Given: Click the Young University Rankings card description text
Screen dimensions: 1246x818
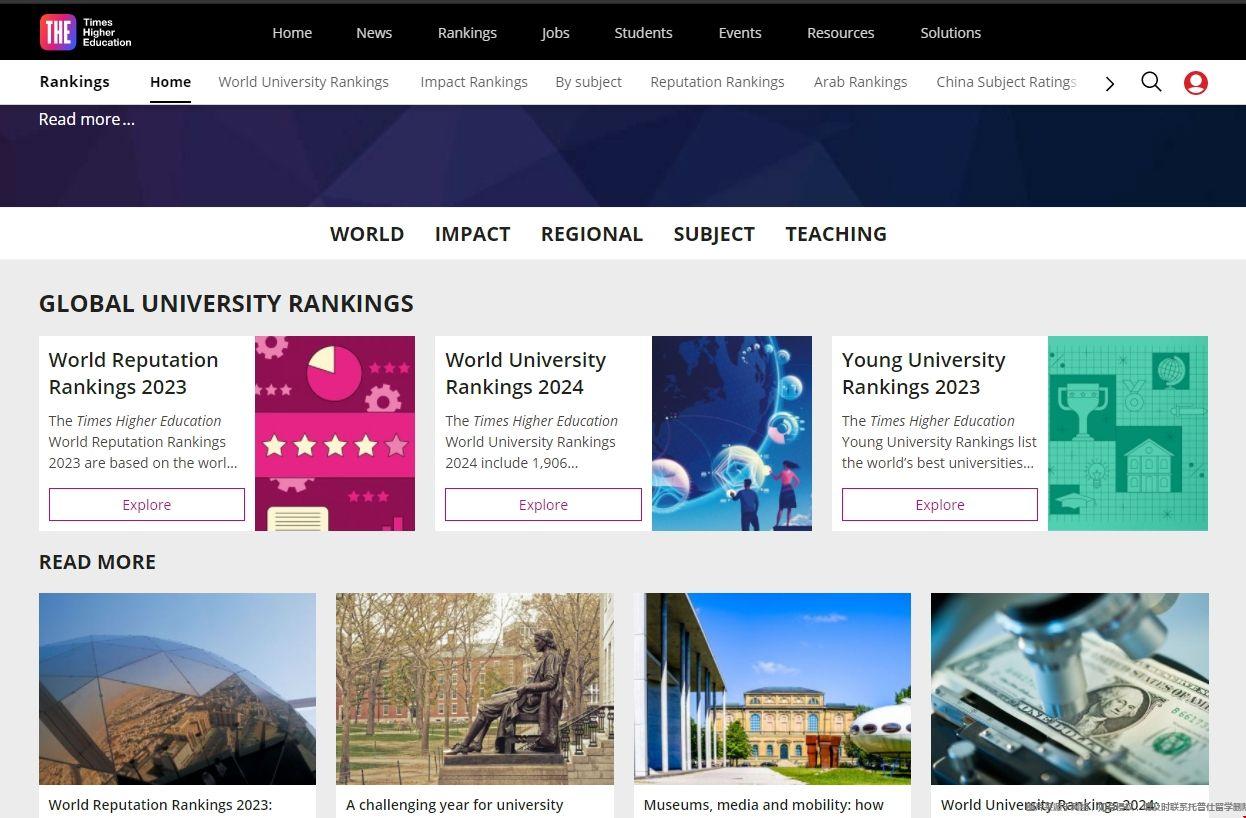Looking at the screenshot, I should [x=939, y=442].
